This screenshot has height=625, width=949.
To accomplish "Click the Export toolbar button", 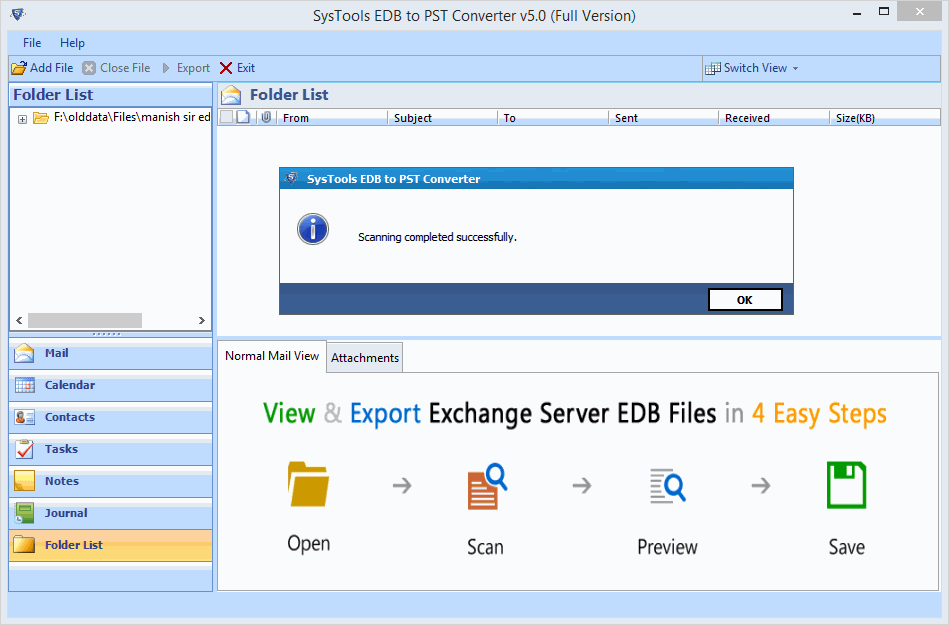I will 186,68.
